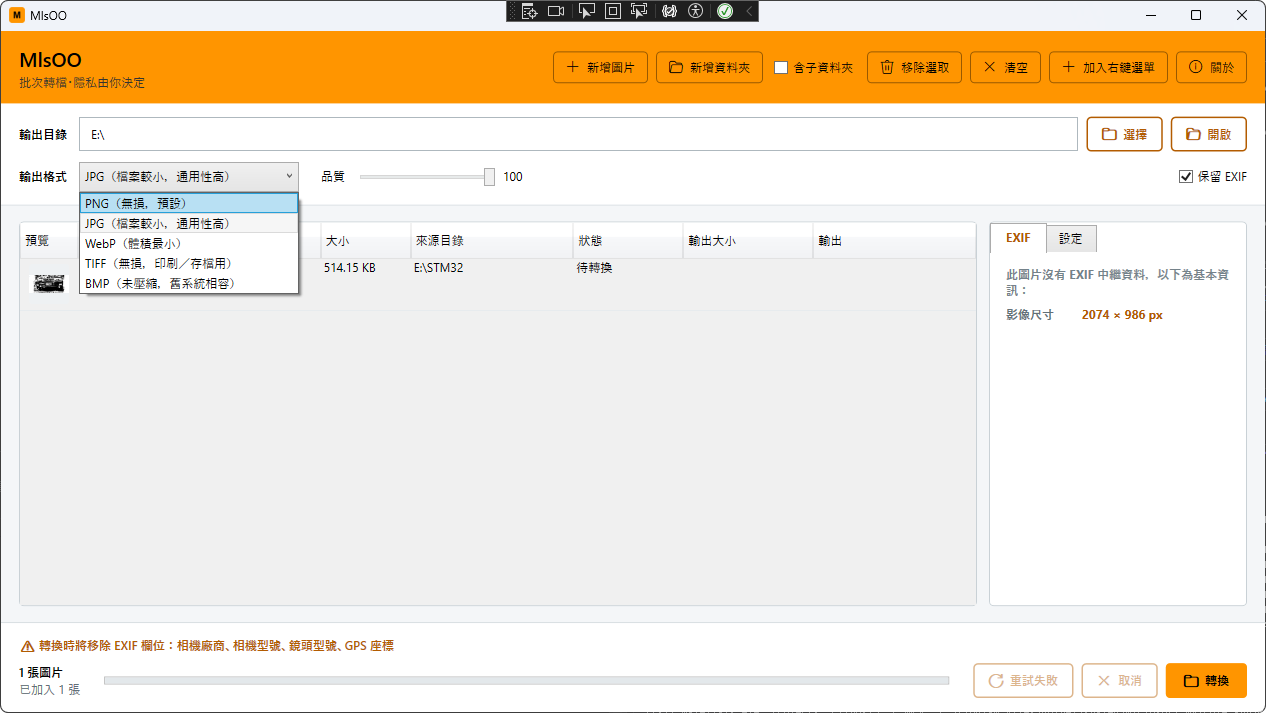Click the Track Focused Element icon in debug toolbar

639,11
